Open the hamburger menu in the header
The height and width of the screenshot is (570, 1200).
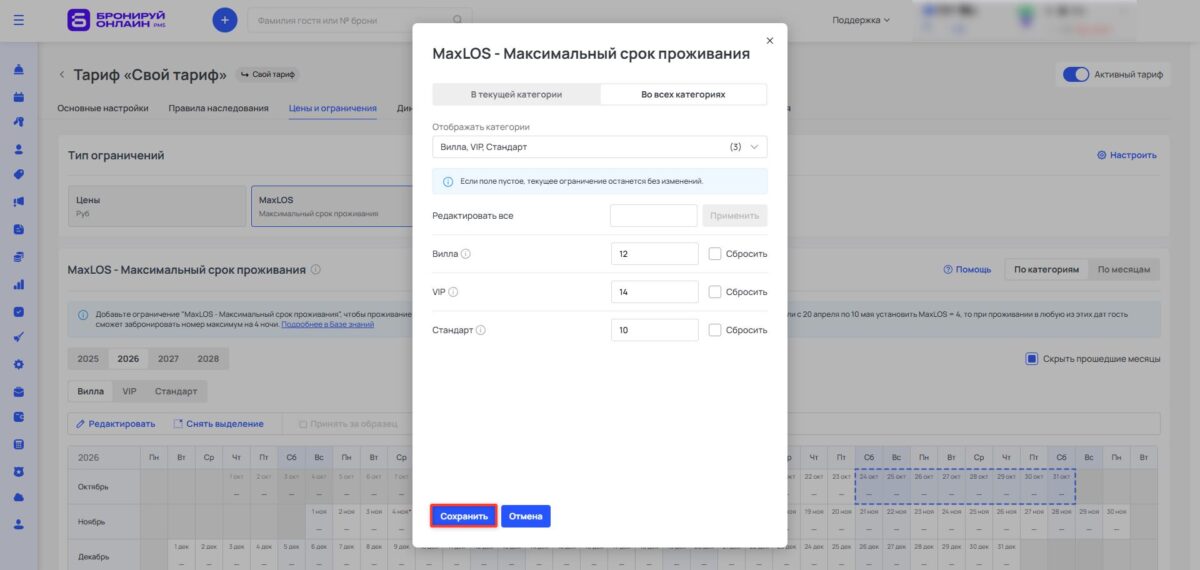(x=19, y=19)
